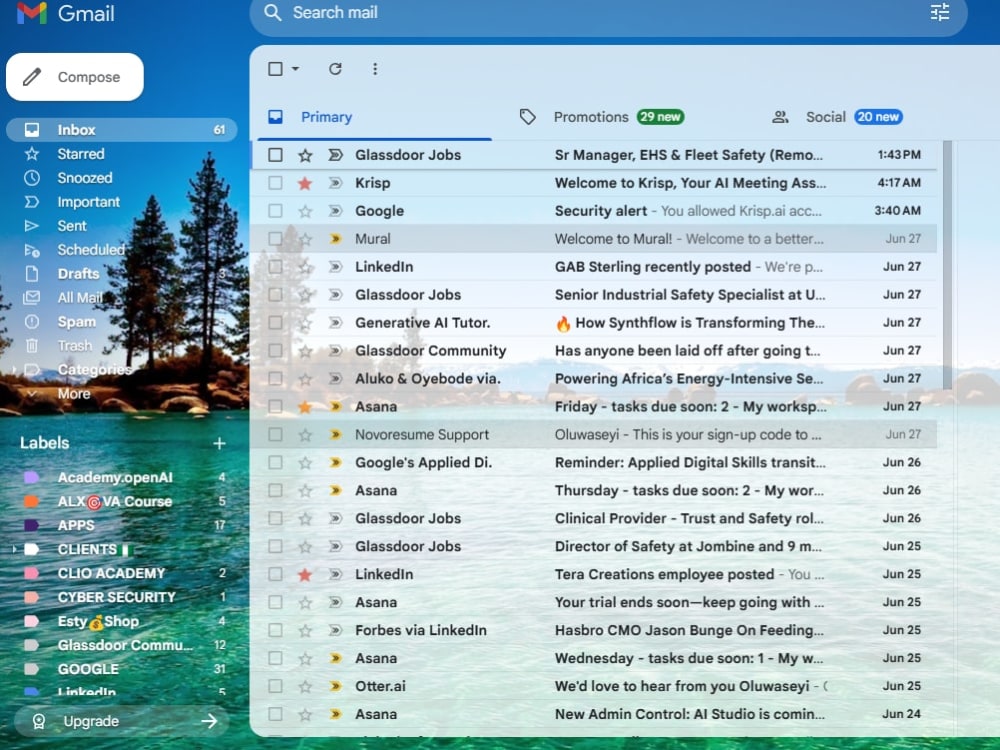Expand the Categories section

click(x=14, y=370)
